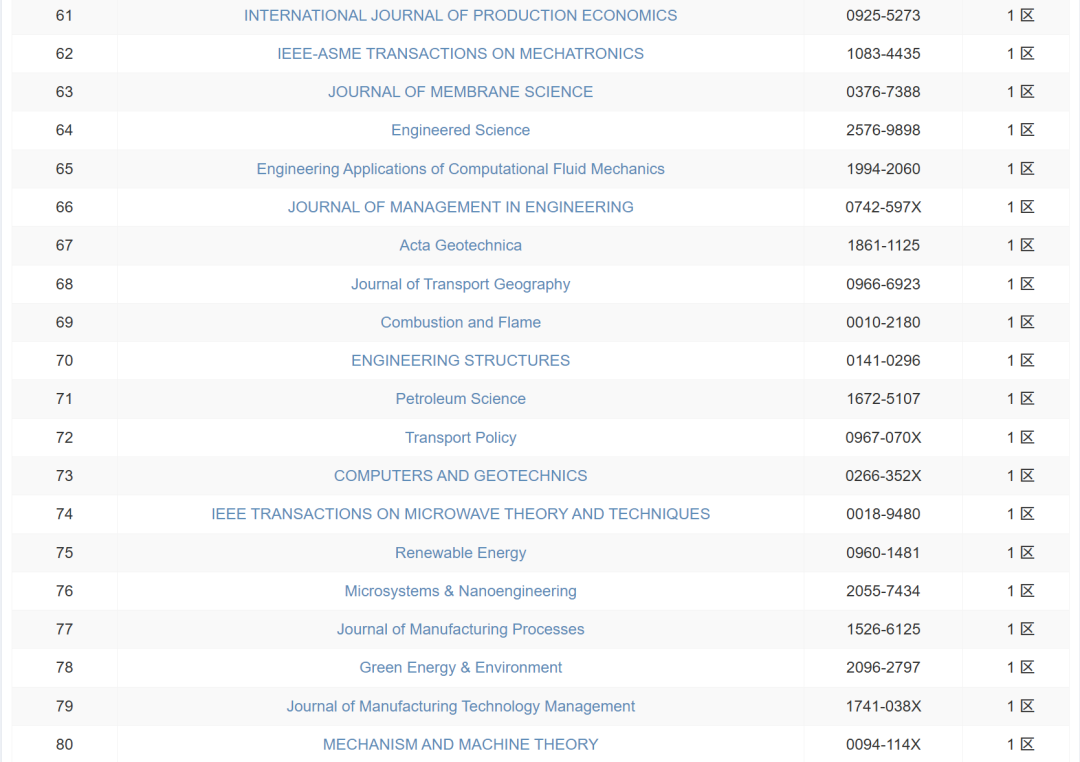Select ISSN 0925-5273 cell
The width and height of the screenshot is (1080, 762).
pyautogui.click(x=883, y=15)
